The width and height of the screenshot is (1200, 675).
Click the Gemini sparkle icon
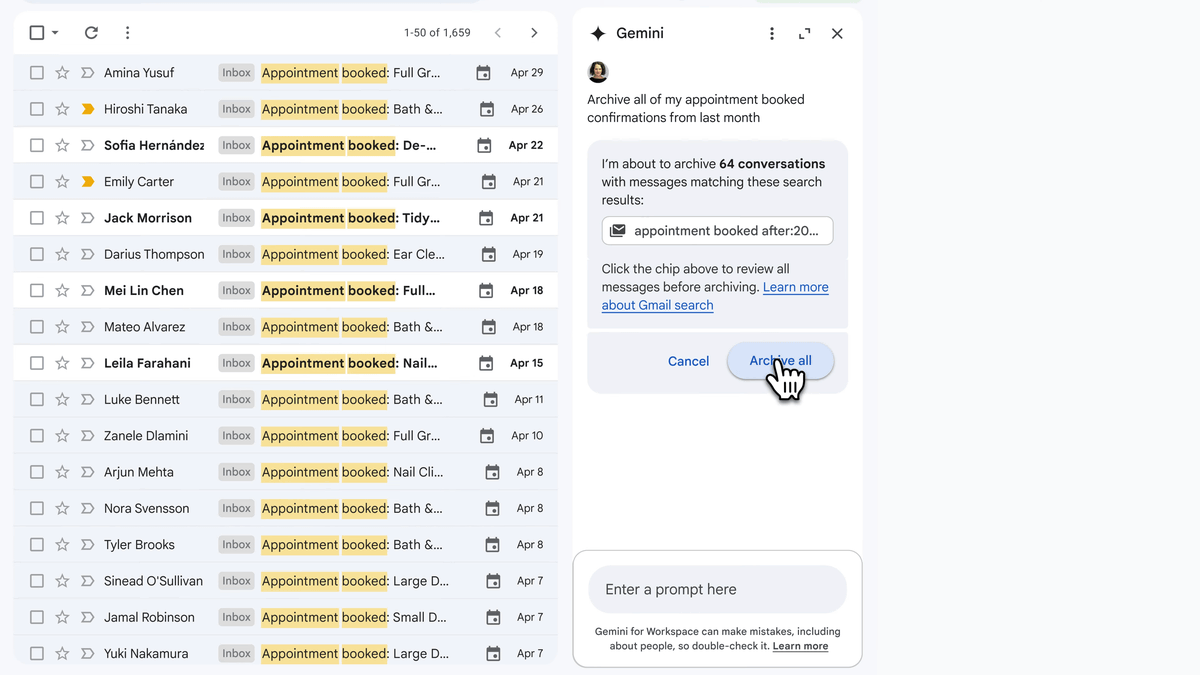coord(598,34)
